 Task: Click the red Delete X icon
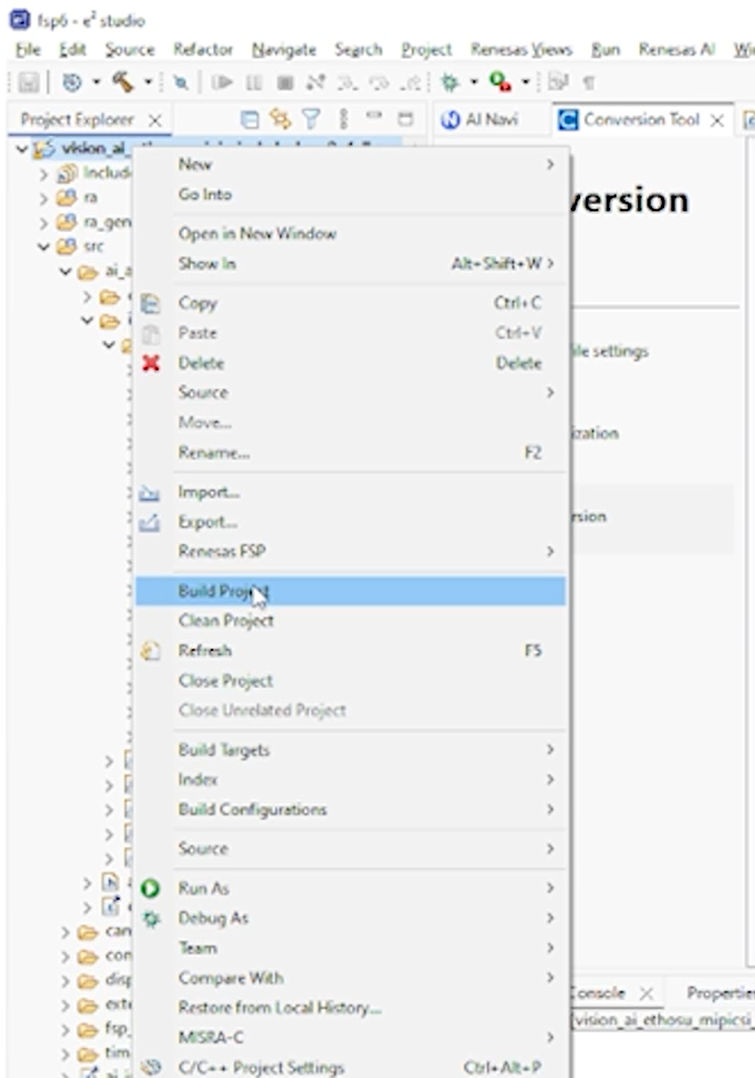(151, 363)
